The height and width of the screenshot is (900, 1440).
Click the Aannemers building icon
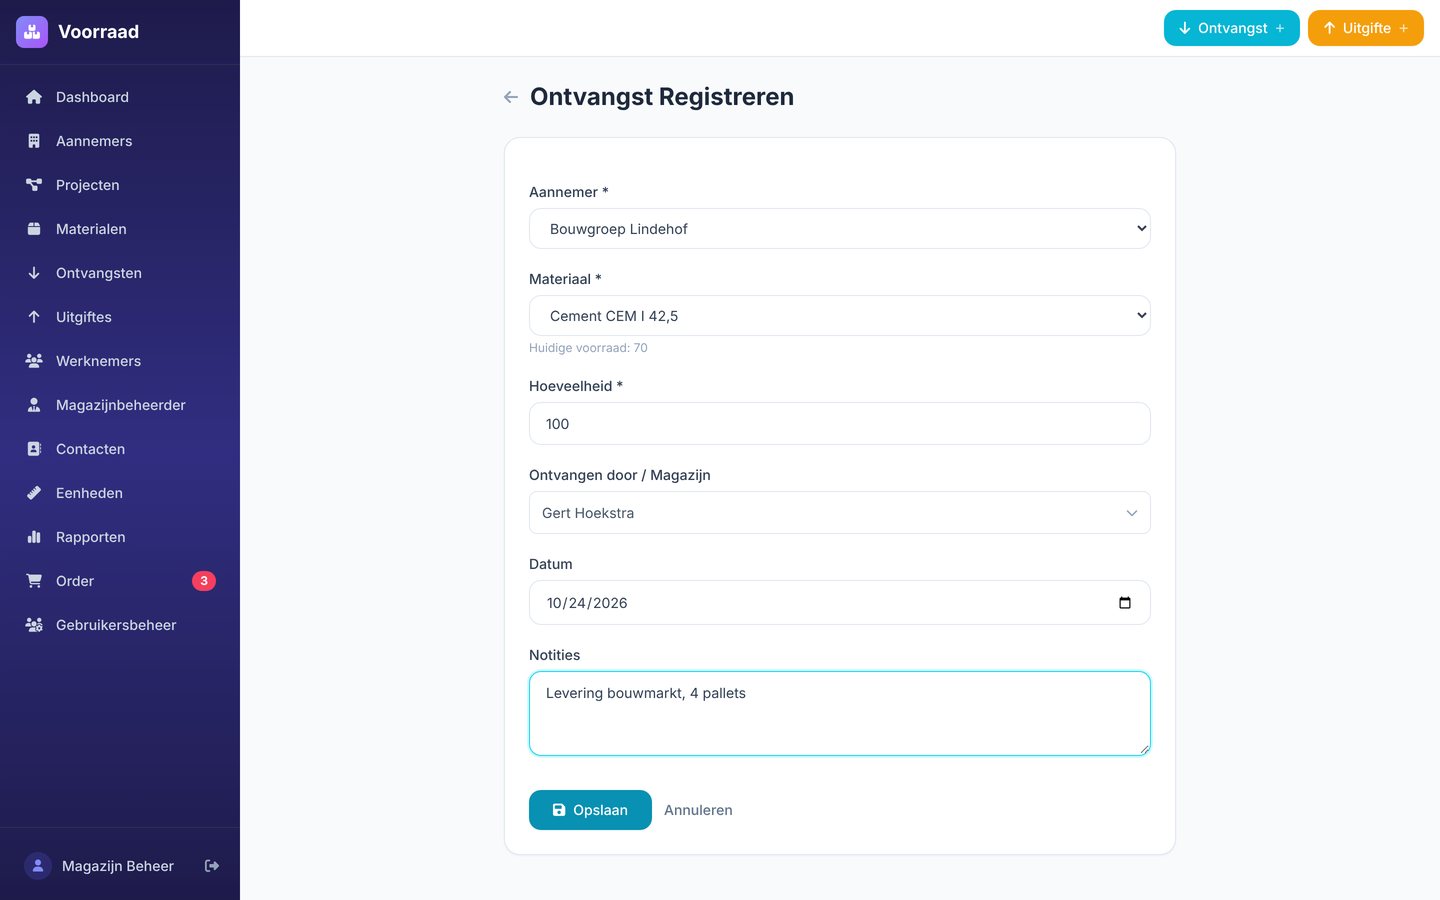click(x=34, y=141)
